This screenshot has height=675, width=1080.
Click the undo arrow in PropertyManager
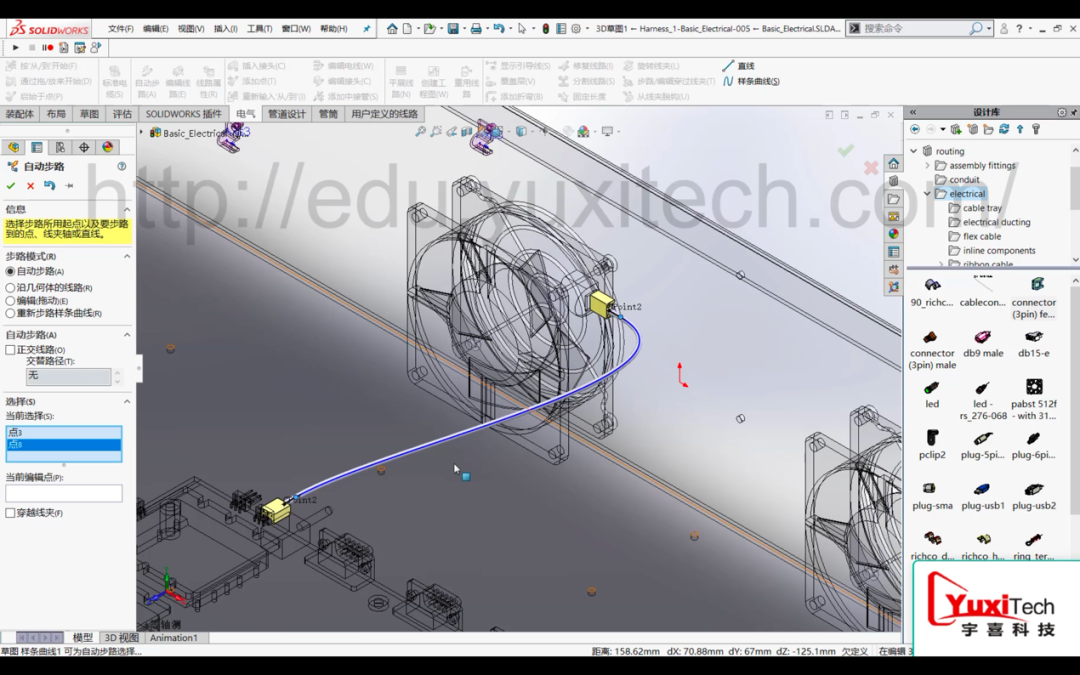50,185
